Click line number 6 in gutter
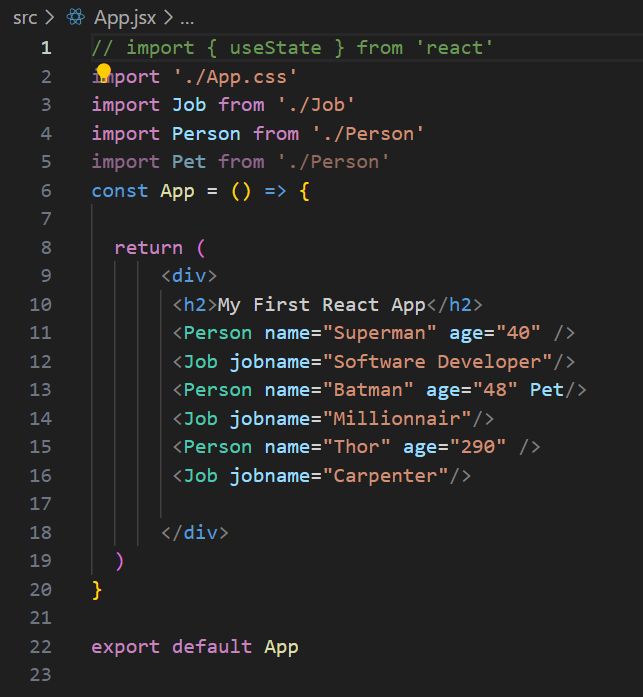643x697 pixels. (x=46, y=191)
